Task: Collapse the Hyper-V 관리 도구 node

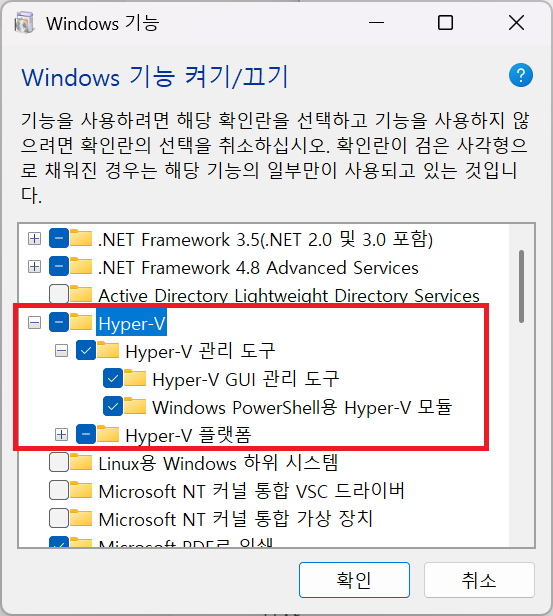Action: point(61,350)
